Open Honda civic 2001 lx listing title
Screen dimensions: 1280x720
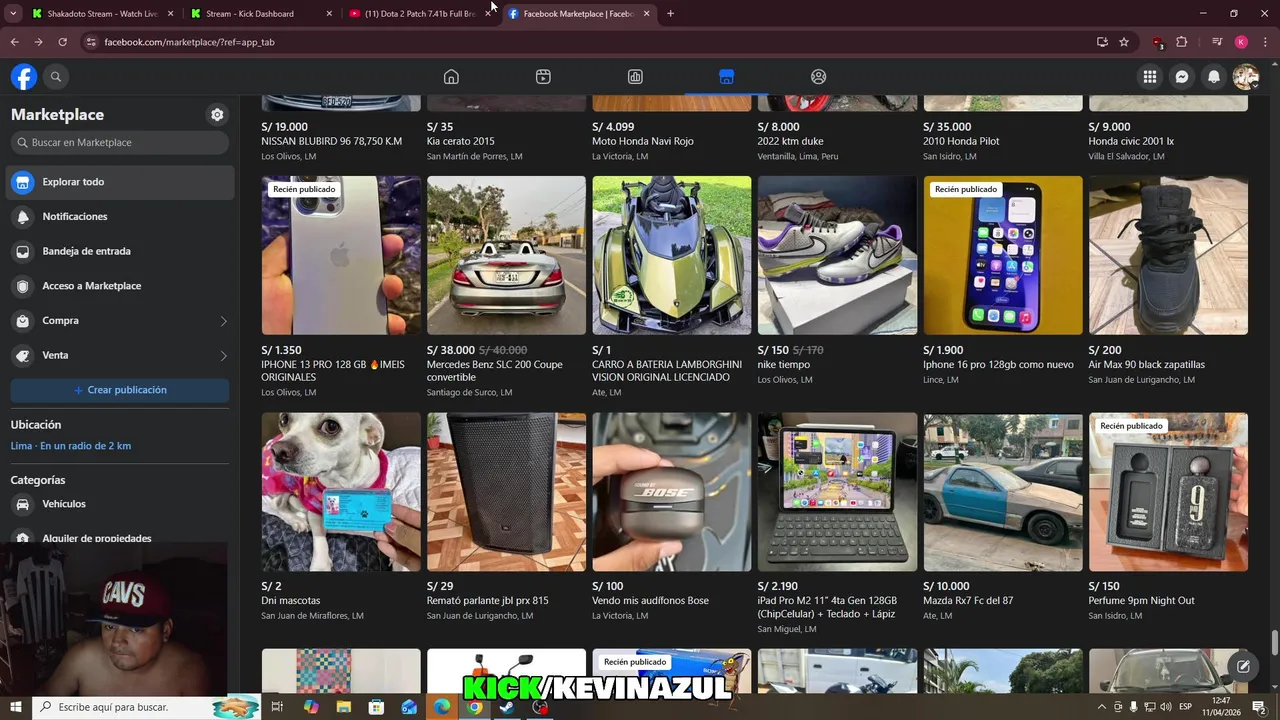click(x=1131, y=142)
